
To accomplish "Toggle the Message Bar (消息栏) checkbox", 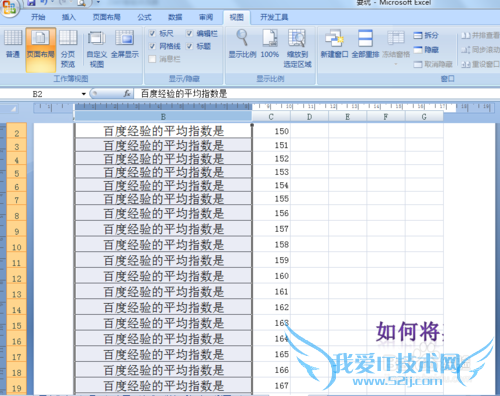I will point(152,59).
